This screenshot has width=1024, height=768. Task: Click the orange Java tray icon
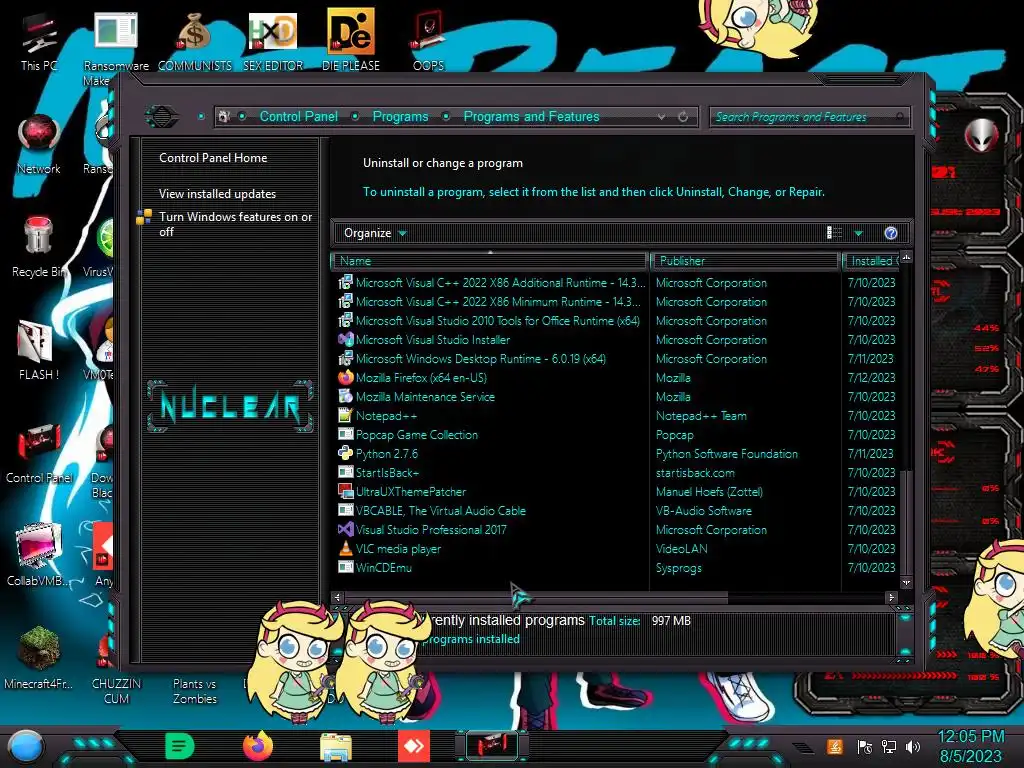(834, 746)
